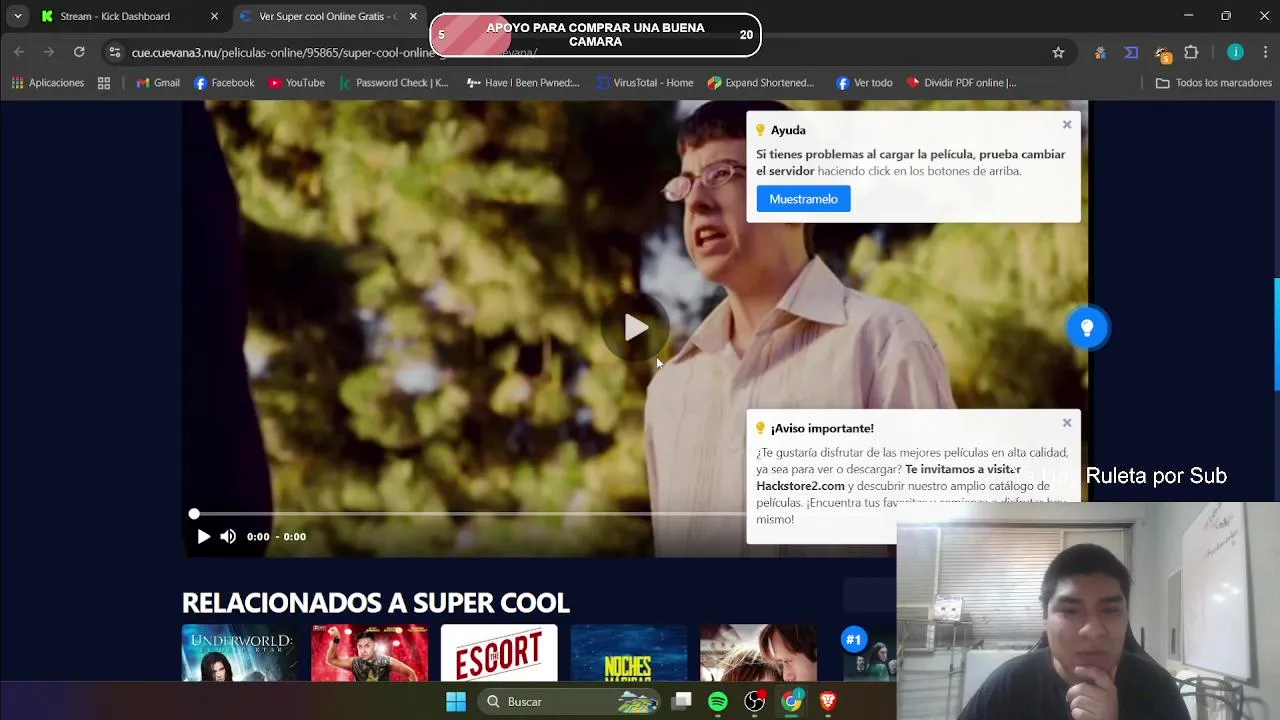Open Chrome three-dot menu
The height and width of the screenshot is (720, 1280).
pos(1265,52)
